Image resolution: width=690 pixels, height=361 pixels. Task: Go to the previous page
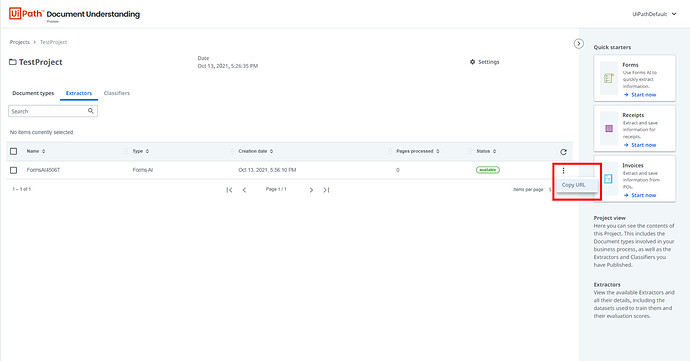pyautogui.click(x=244, y=190)
